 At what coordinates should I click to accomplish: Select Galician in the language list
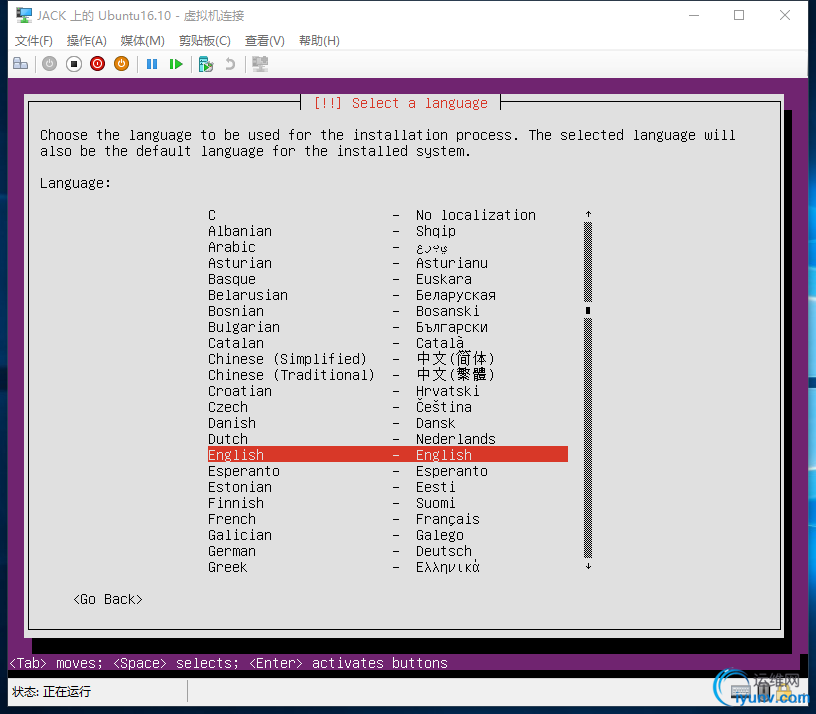click(388, 535)
